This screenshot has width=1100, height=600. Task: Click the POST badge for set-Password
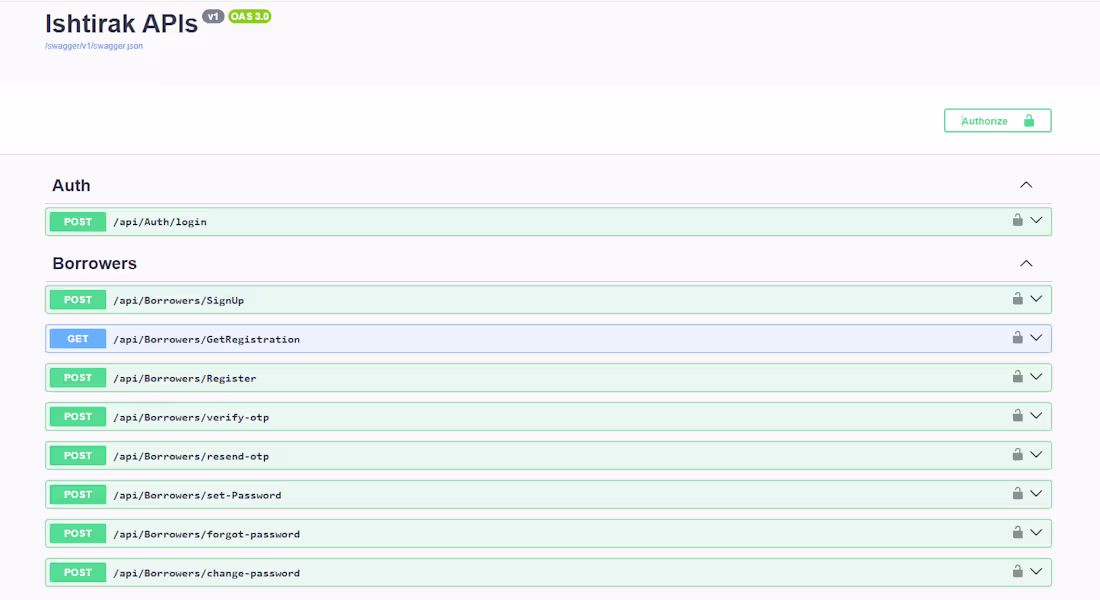78,495
